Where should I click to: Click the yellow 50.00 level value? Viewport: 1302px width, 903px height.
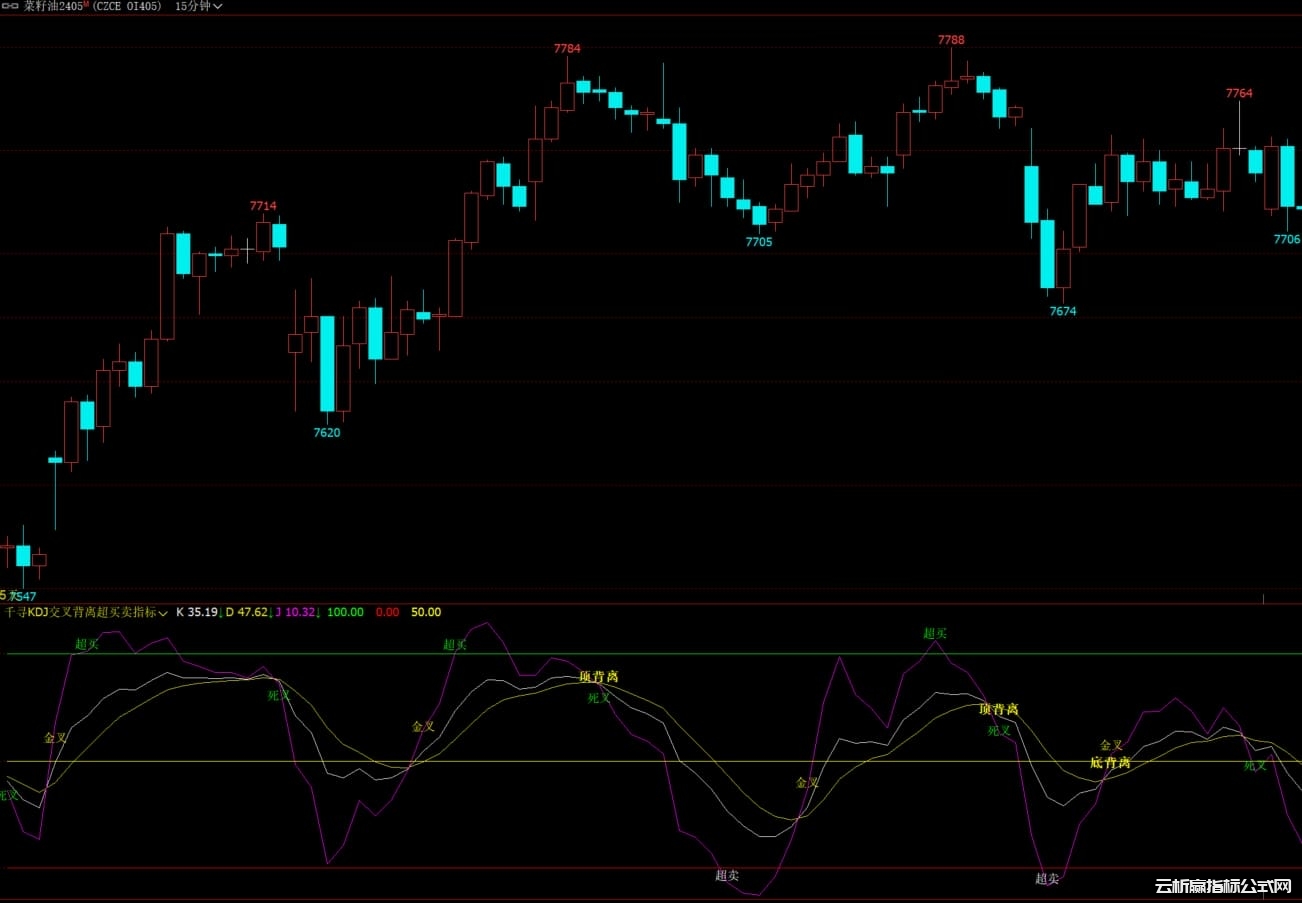click(426, 612)
